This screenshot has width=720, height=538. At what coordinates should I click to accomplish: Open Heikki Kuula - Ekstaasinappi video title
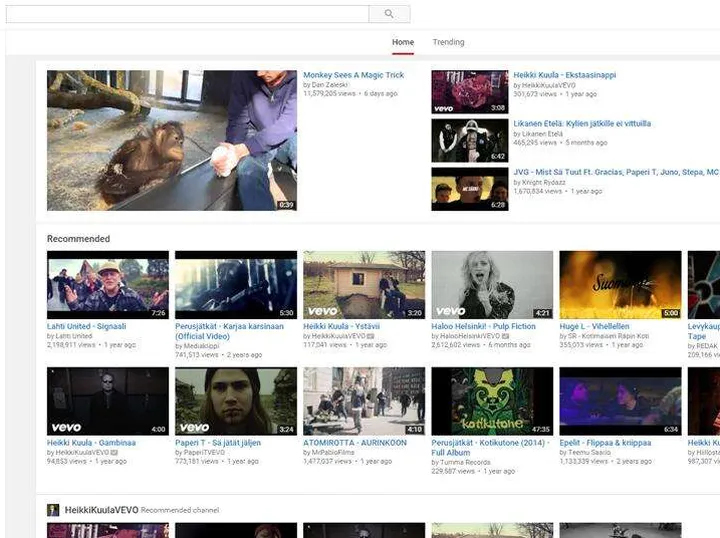564,75
